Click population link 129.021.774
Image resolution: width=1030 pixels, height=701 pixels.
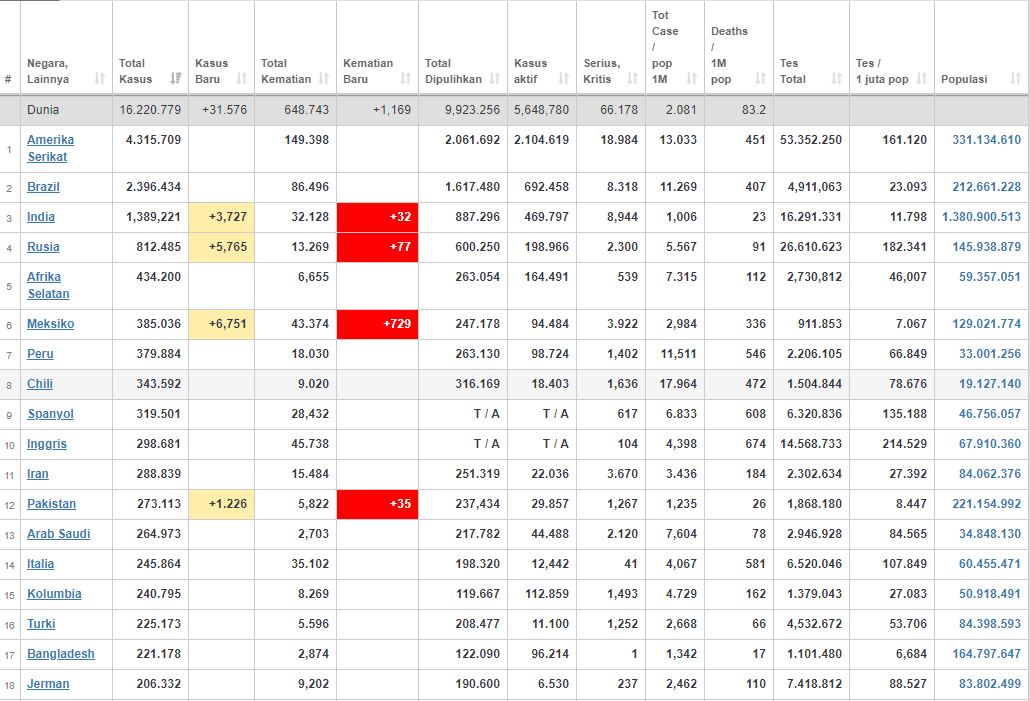[x=987, y=324]
